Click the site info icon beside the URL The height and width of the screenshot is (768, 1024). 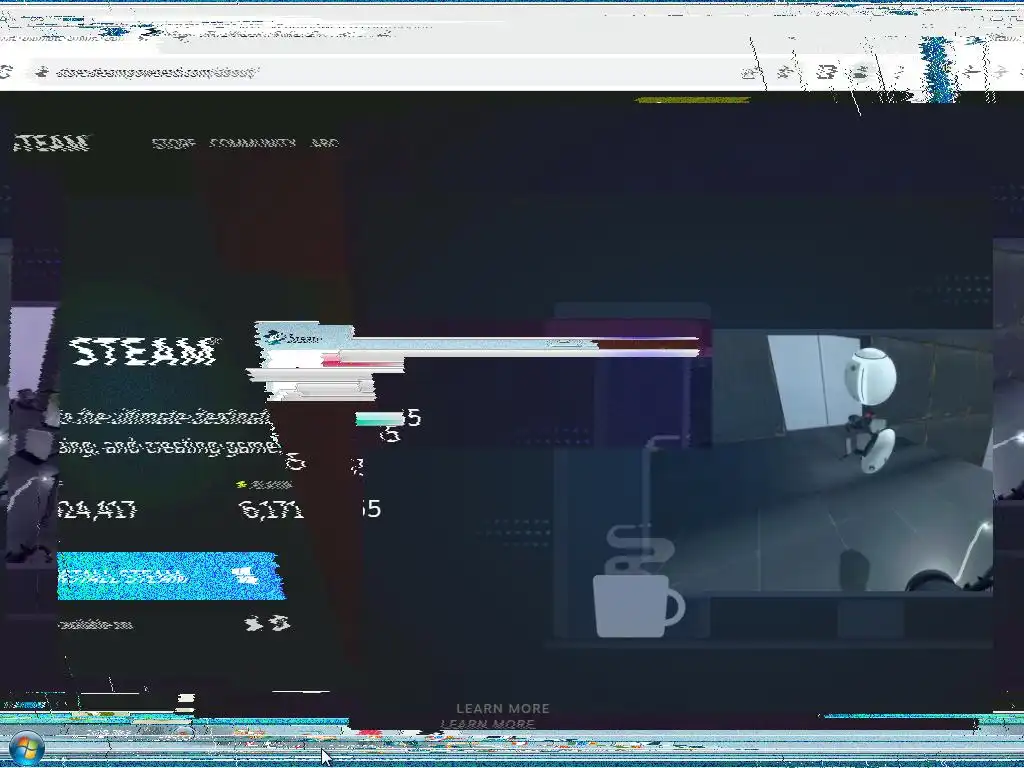click(42, 72)
